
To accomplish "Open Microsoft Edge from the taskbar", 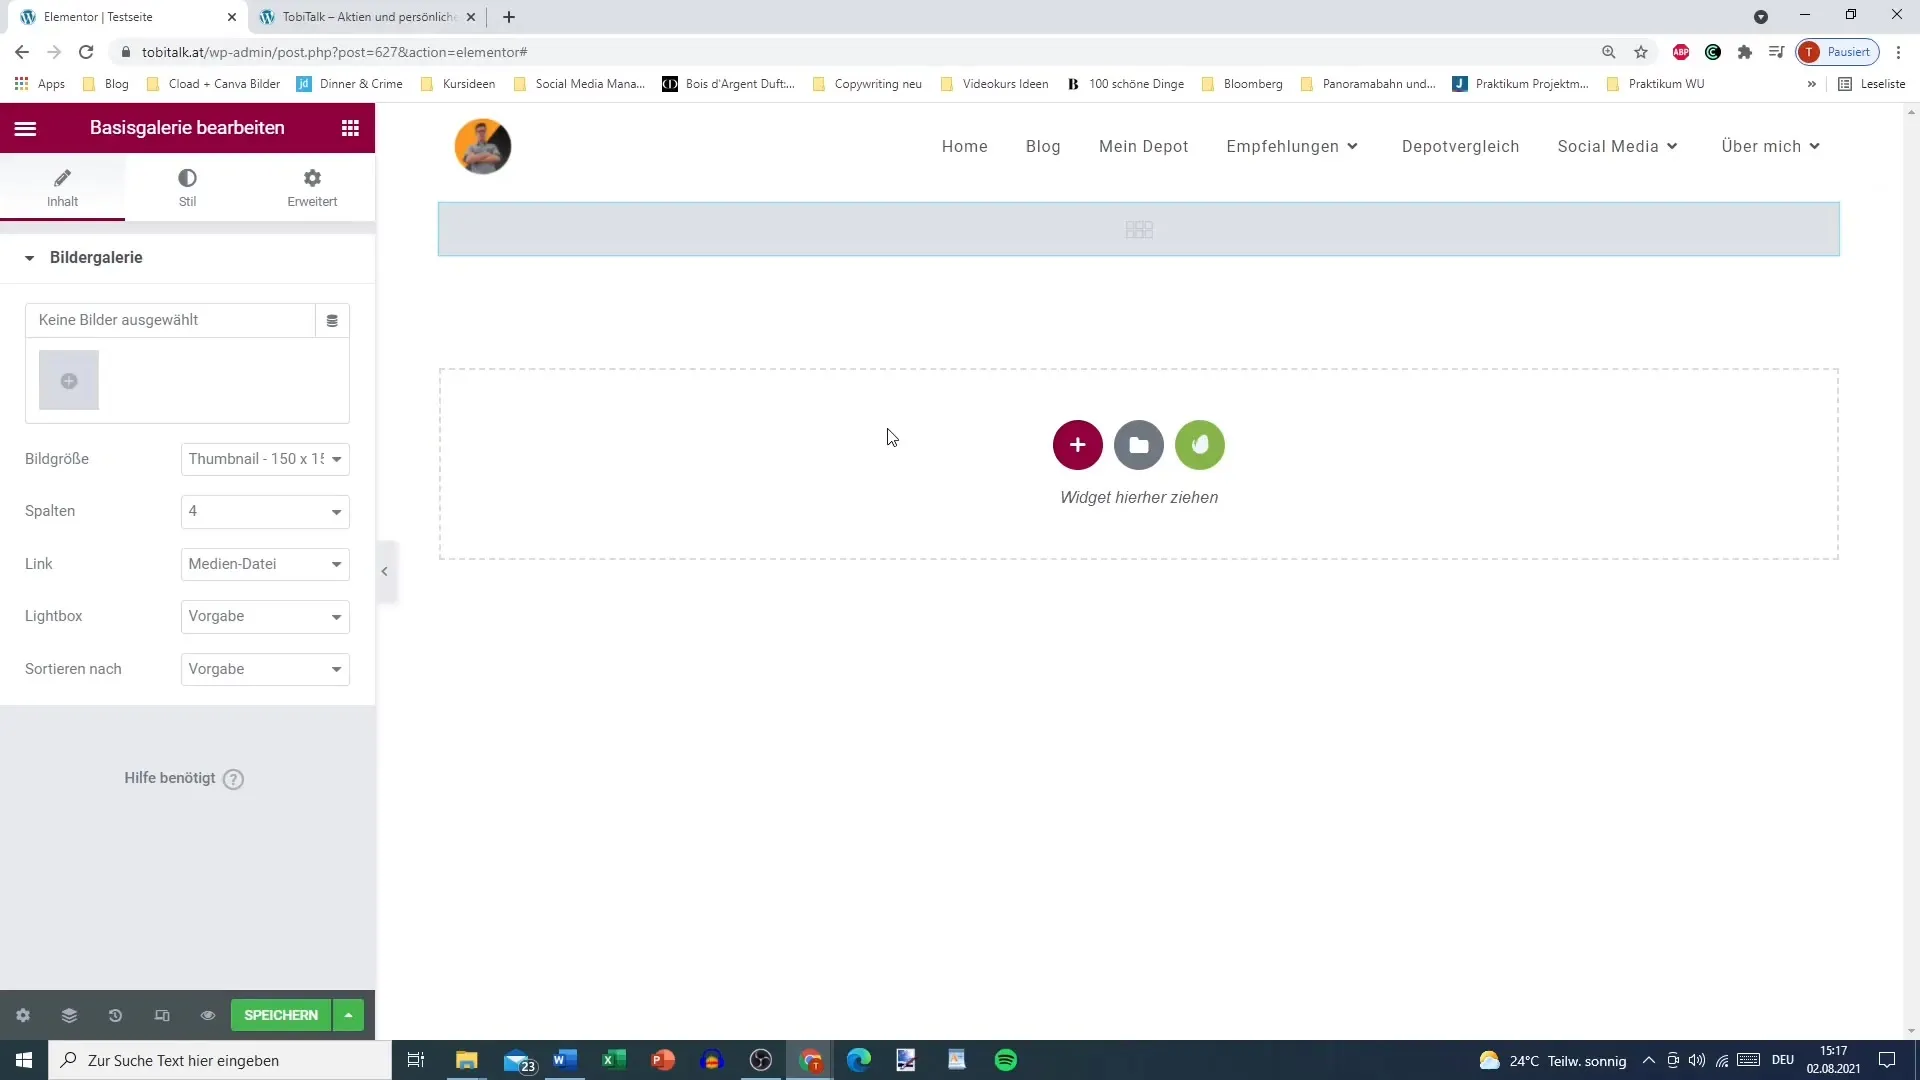I will 859,1060.
